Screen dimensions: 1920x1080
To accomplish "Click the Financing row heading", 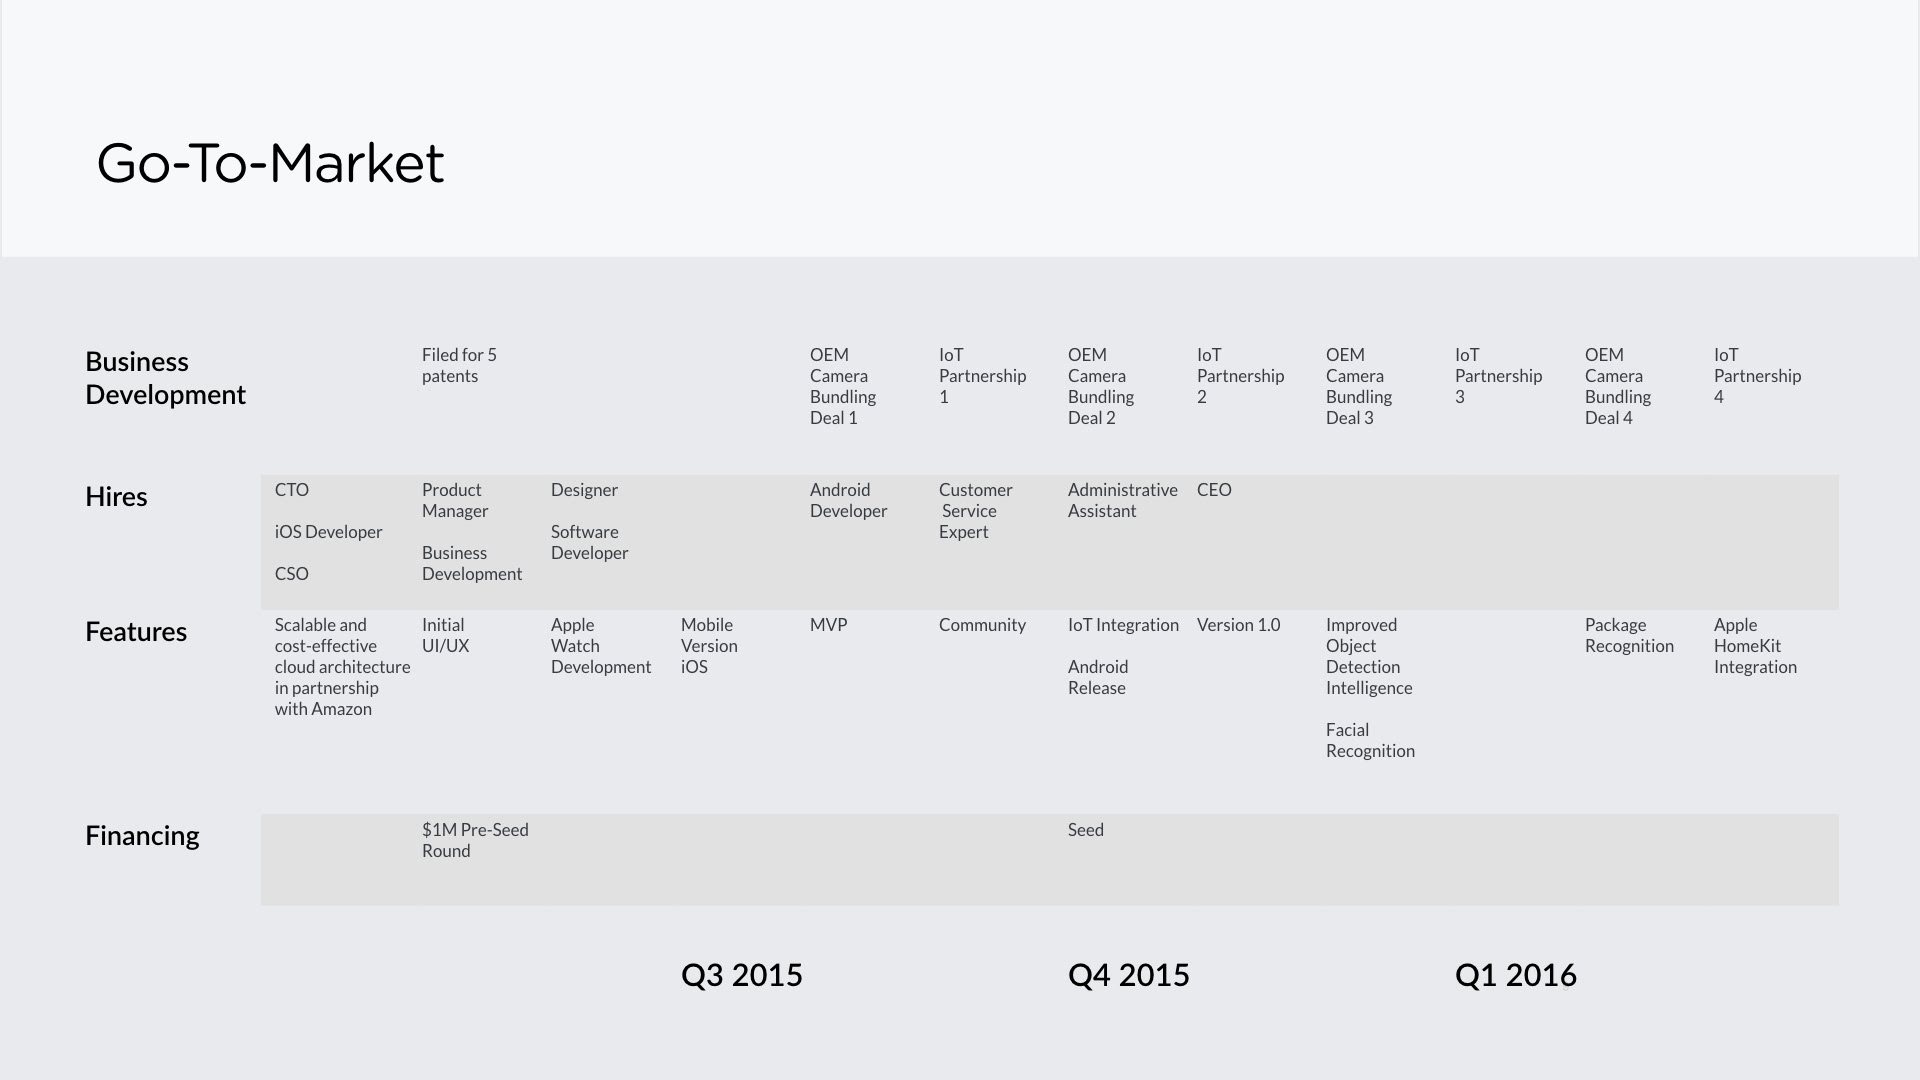I will 142,836.
